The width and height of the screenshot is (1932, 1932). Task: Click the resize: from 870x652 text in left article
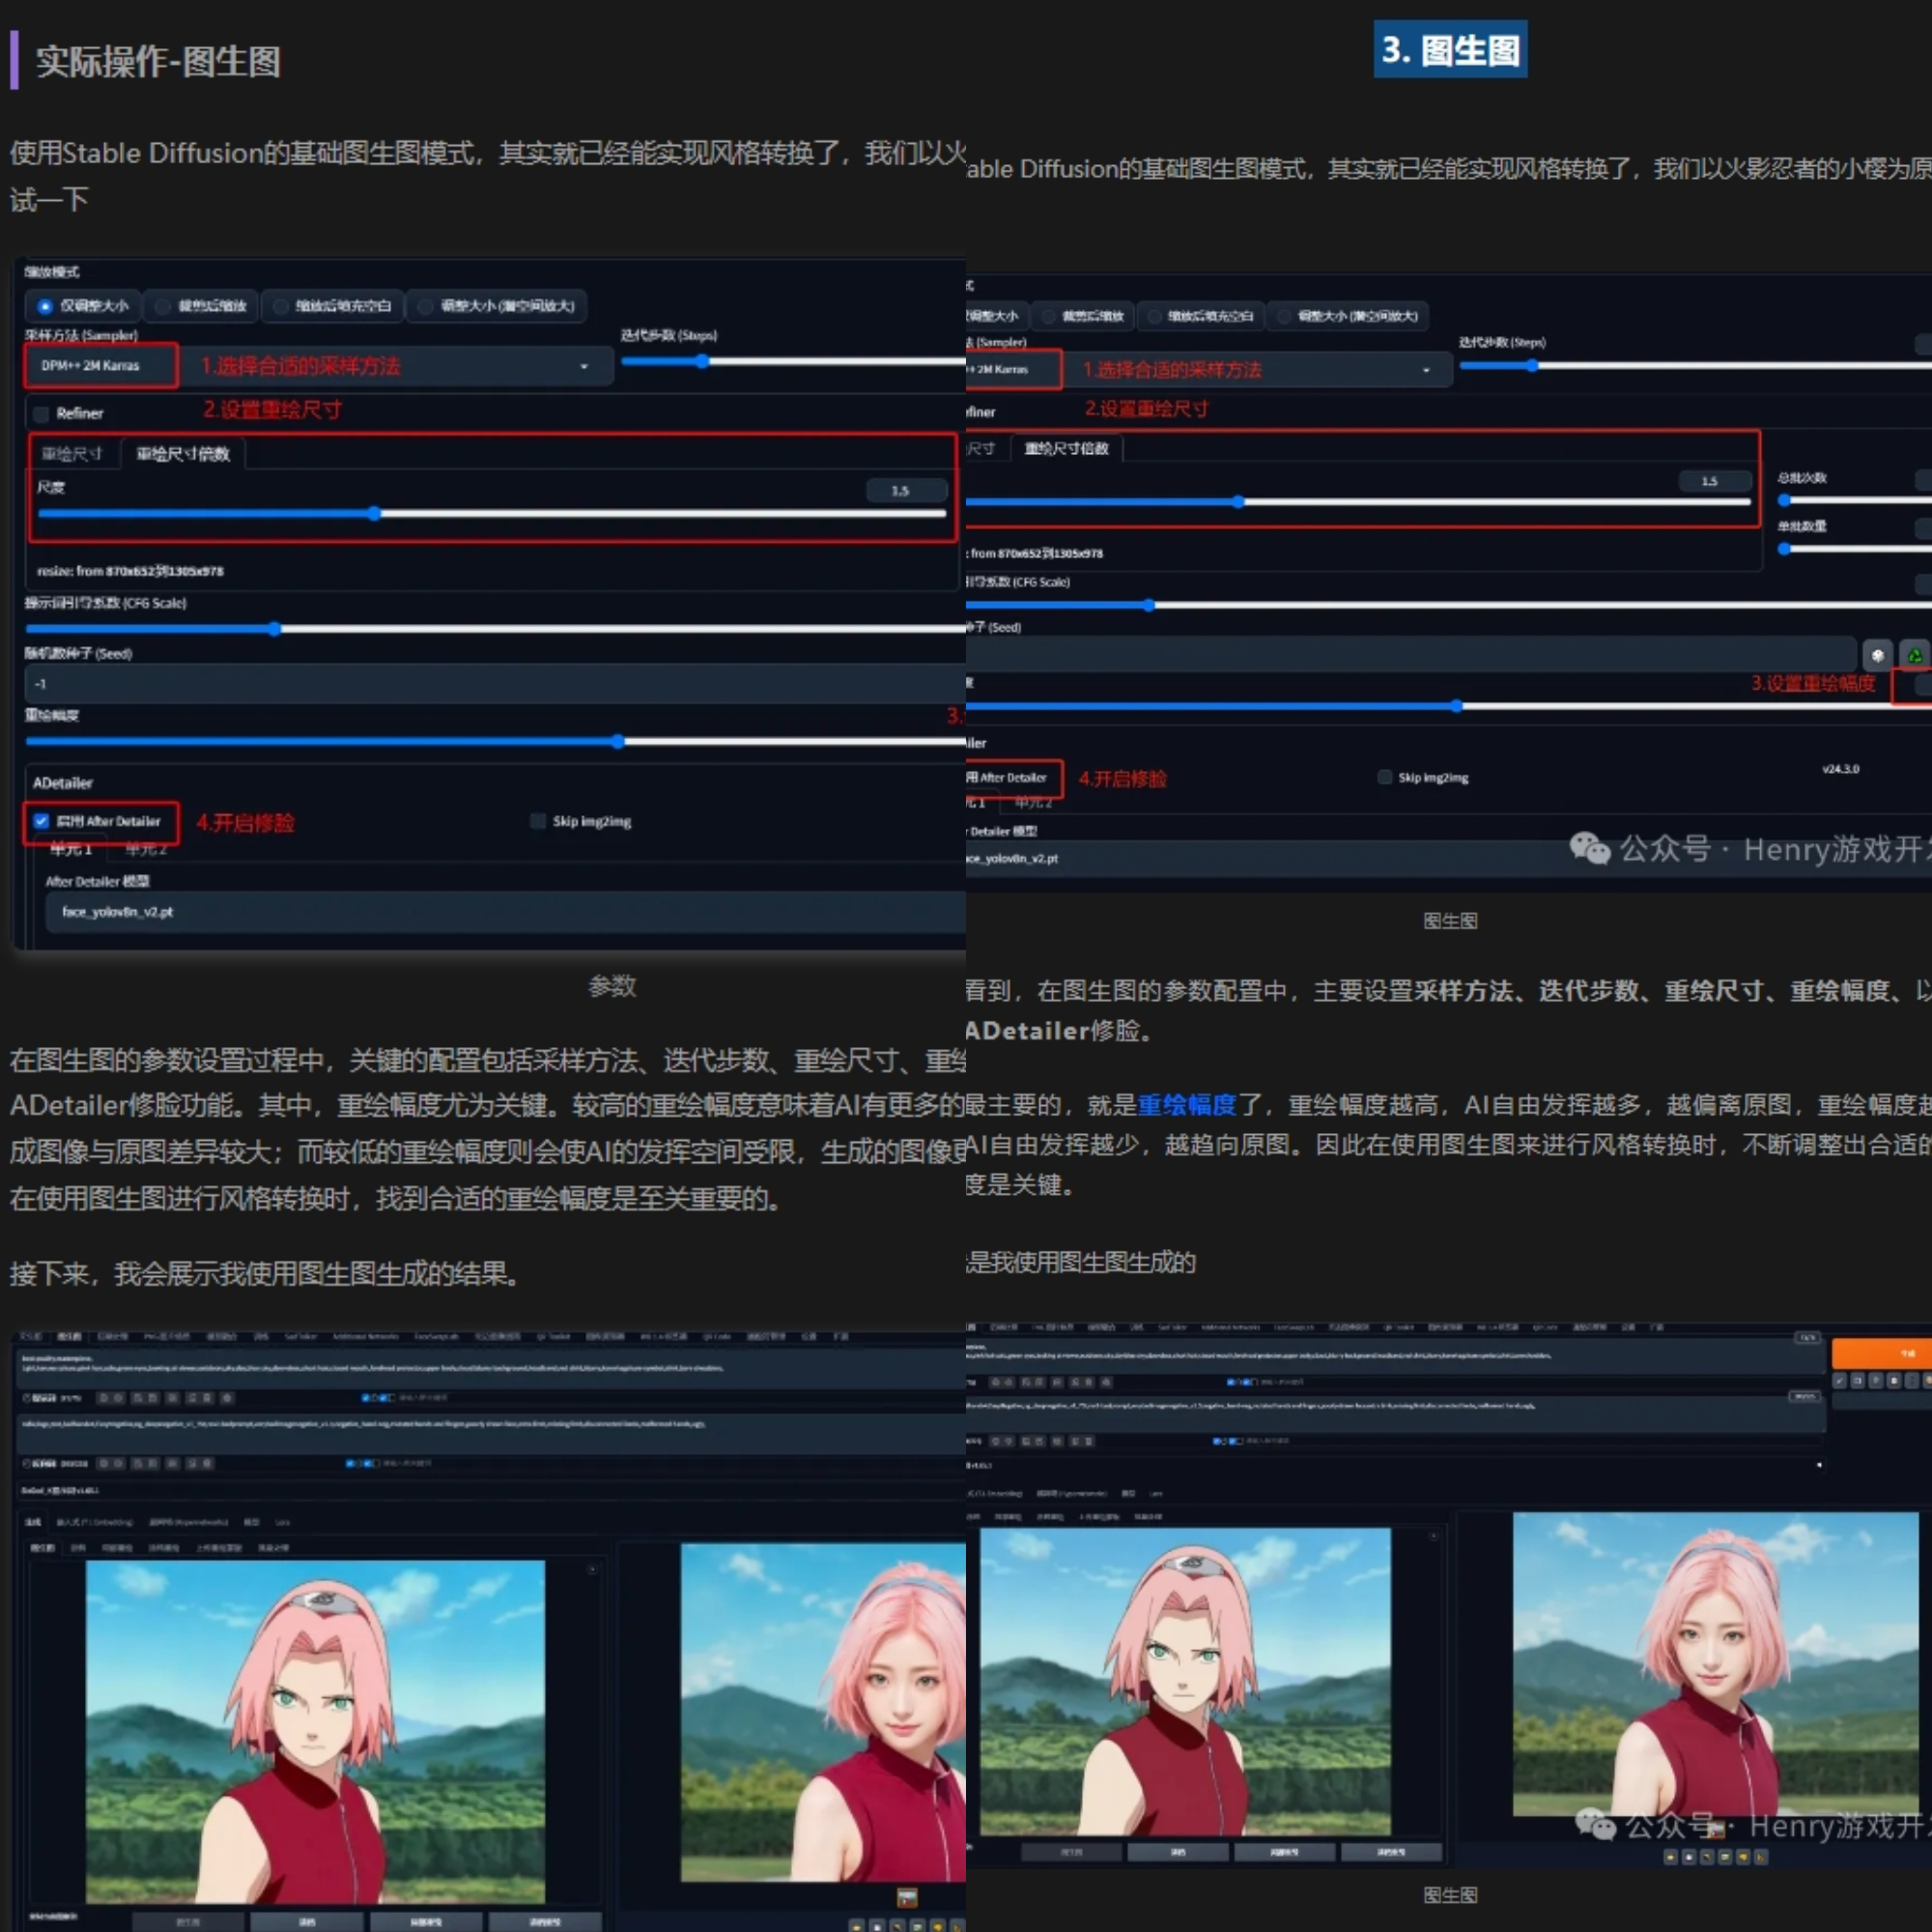tap(130, 571)
